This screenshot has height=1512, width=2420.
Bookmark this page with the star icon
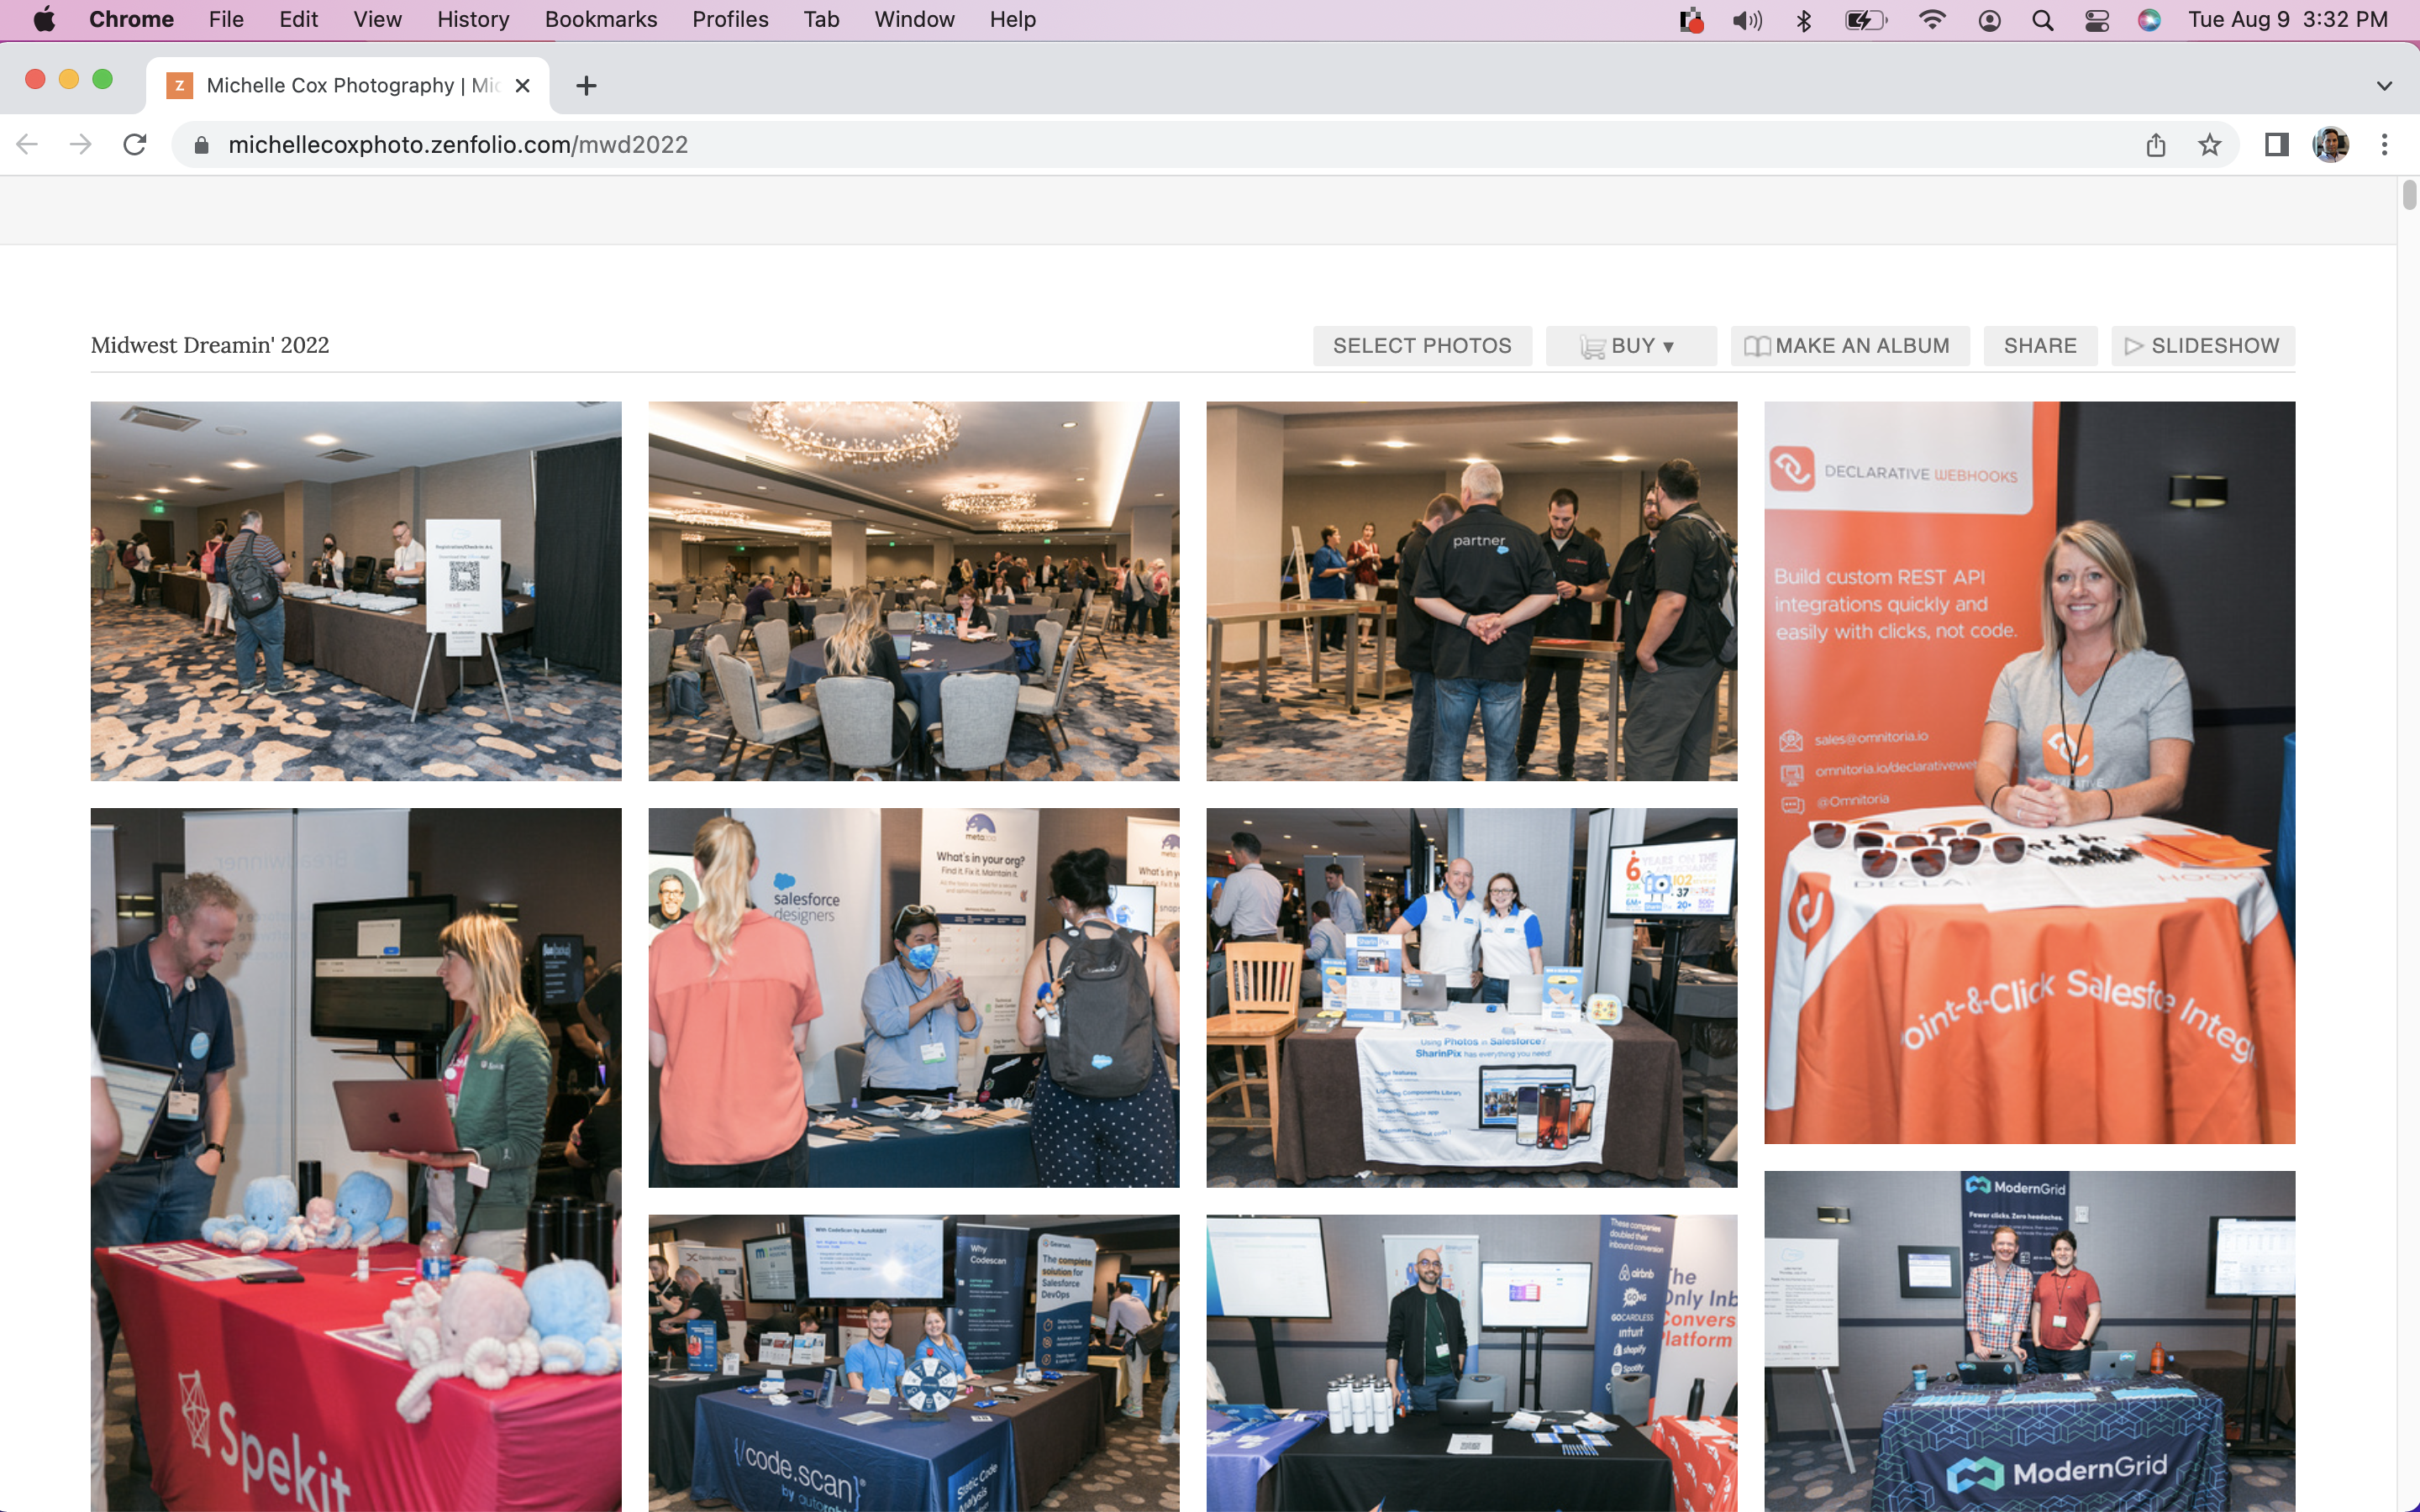2210,145
